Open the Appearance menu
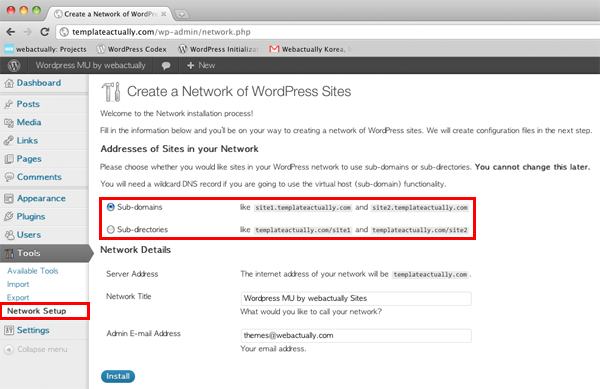The height and width of the screenshot is (389, 600). 41,199
